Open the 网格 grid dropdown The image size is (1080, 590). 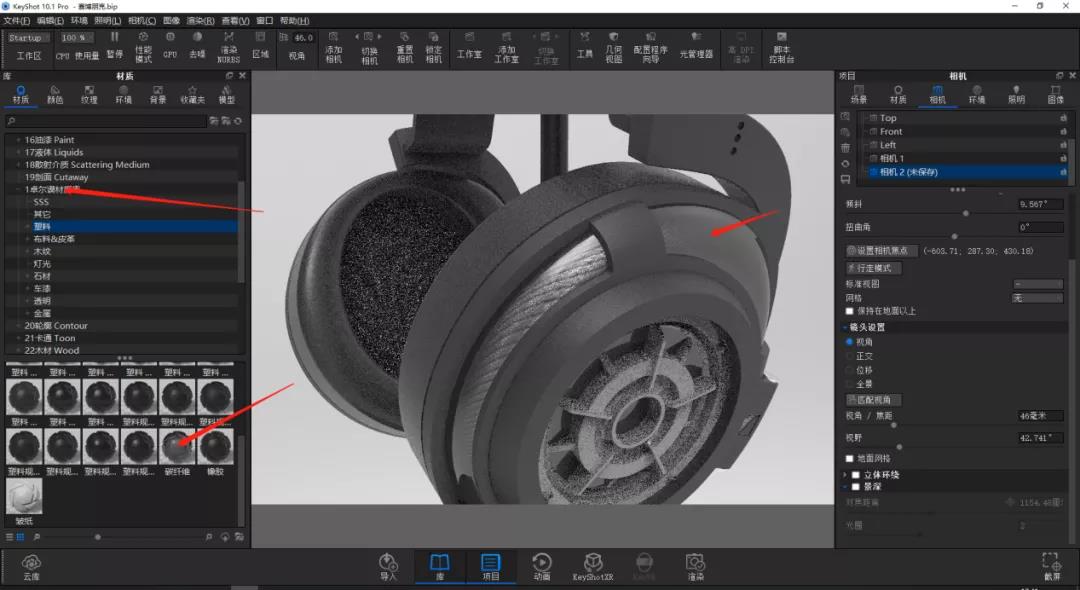point(1037,298)
